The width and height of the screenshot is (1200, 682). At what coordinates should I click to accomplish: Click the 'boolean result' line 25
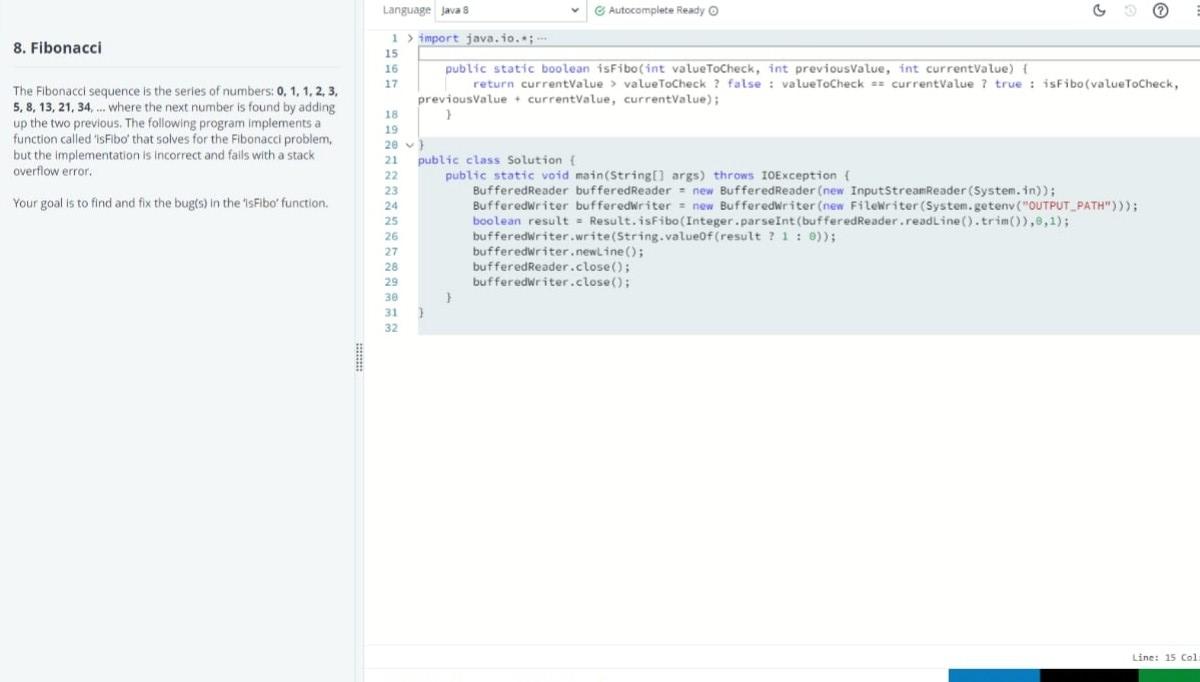[x=770, y=221]
